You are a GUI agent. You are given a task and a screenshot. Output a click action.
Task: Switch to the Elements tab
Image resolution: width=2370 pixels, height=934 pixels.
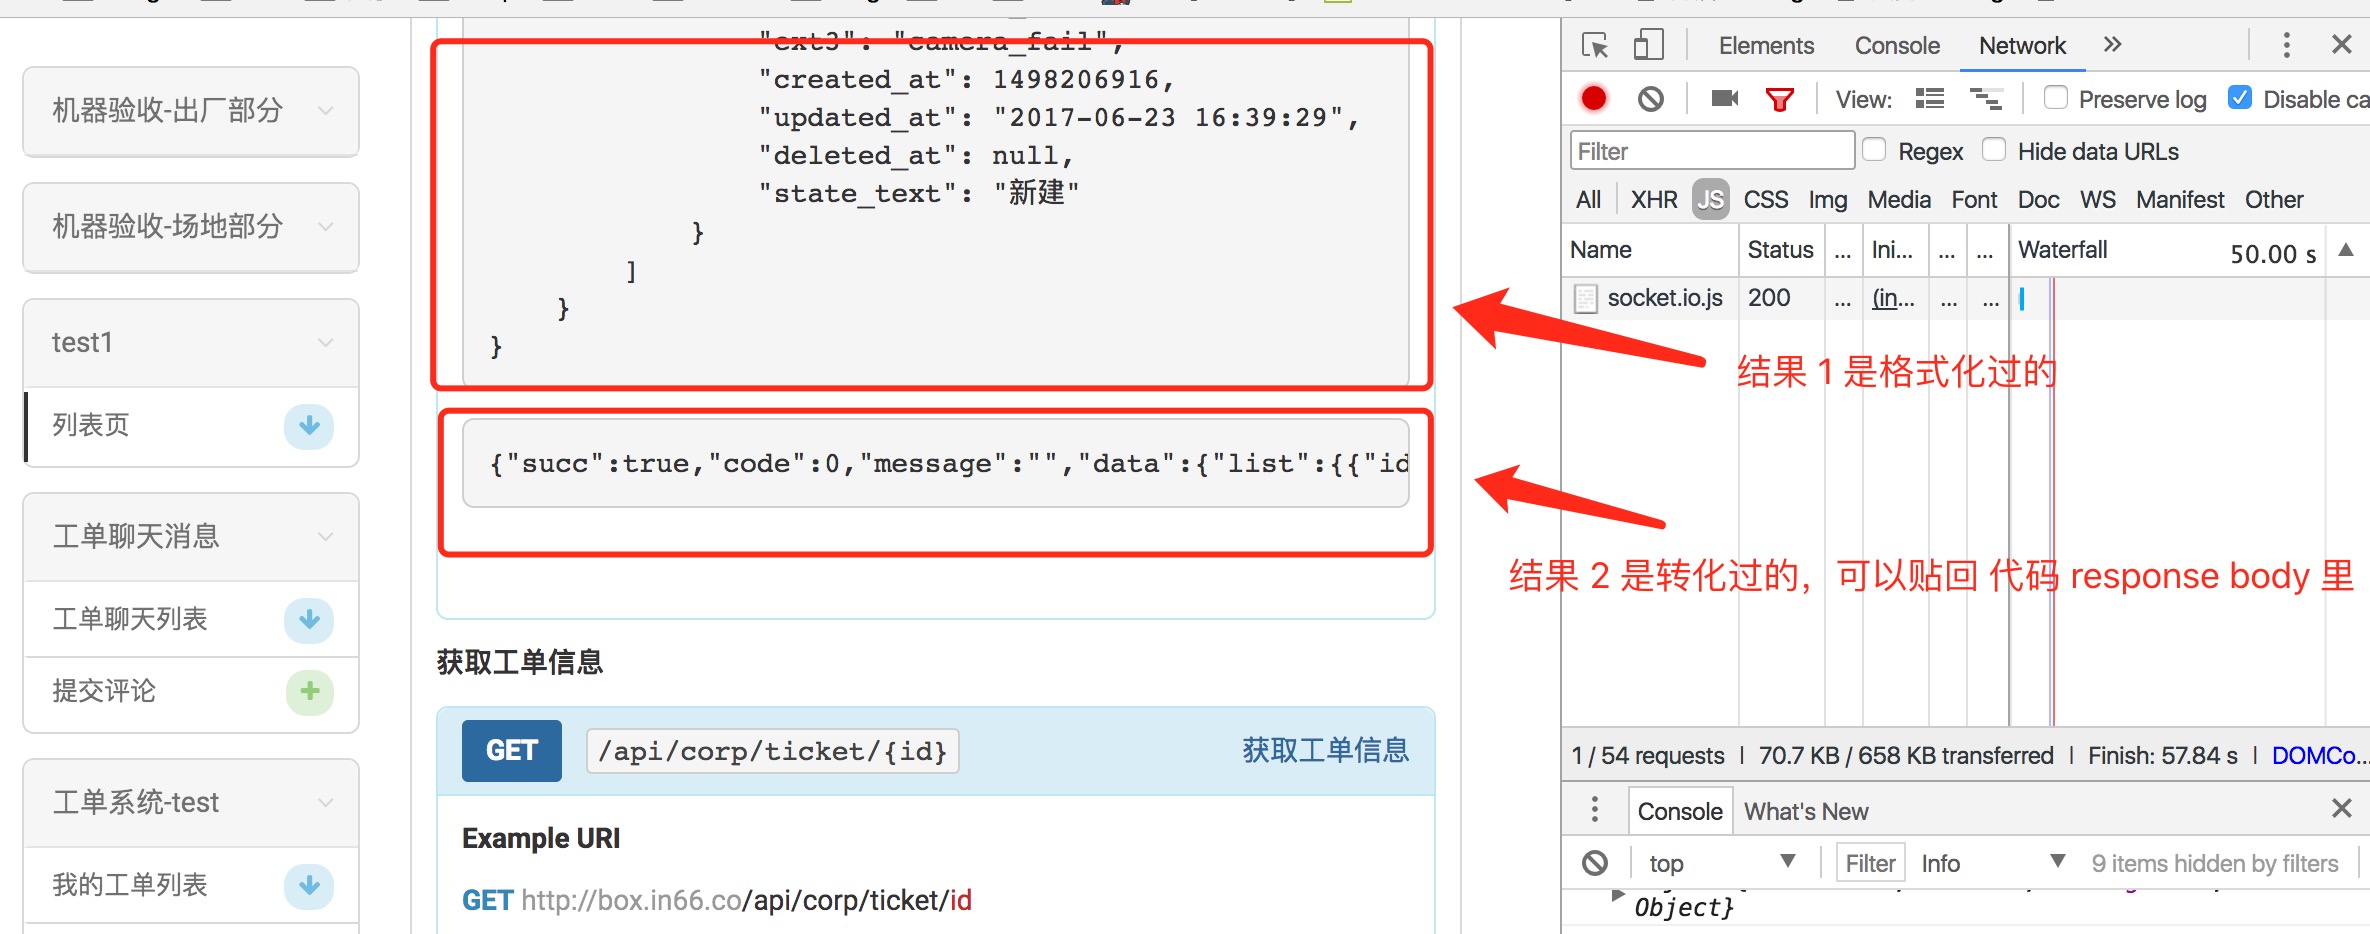[1766, 46]
